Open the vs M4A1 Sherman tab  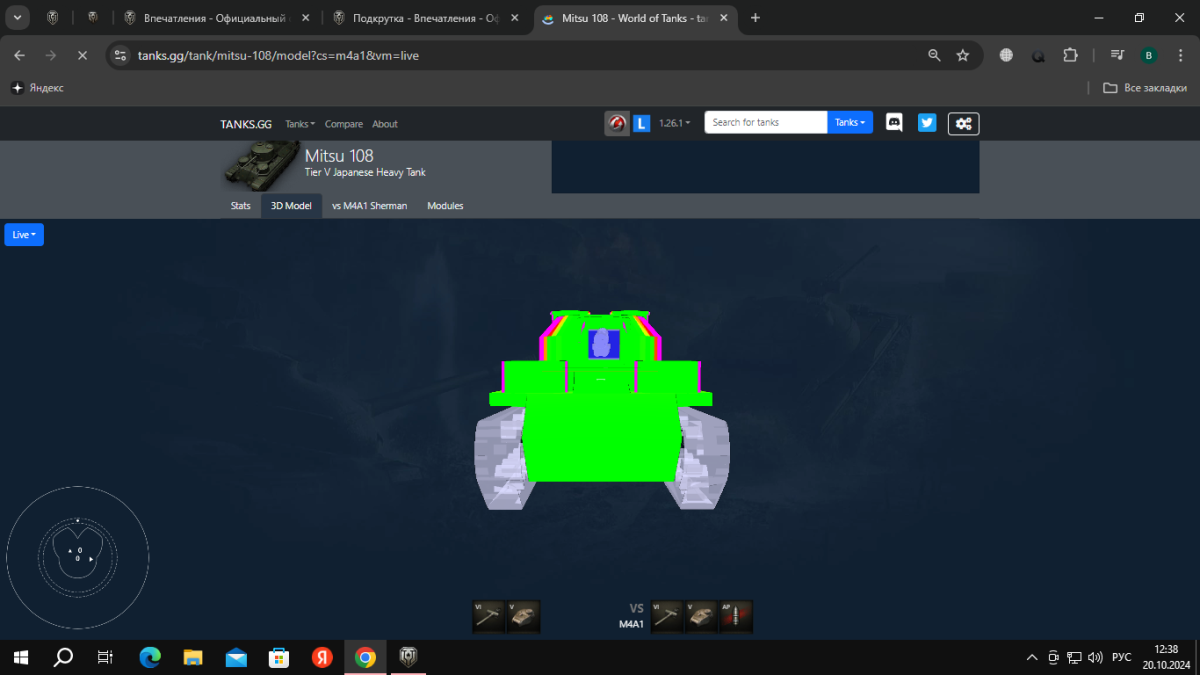(x=369, y=206)
